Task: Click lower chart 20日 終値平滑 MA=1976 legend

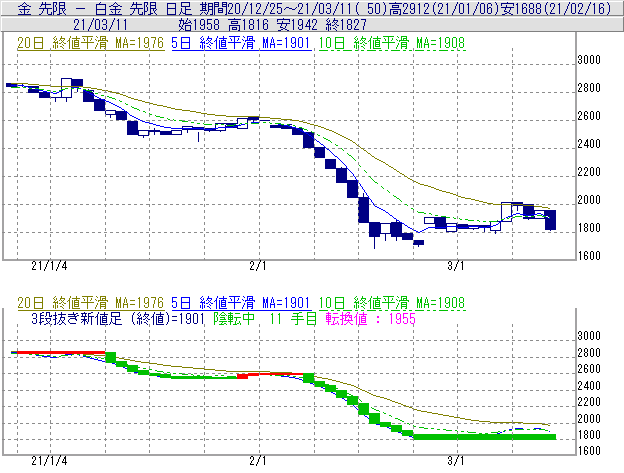Action: (x=90, y=303)
